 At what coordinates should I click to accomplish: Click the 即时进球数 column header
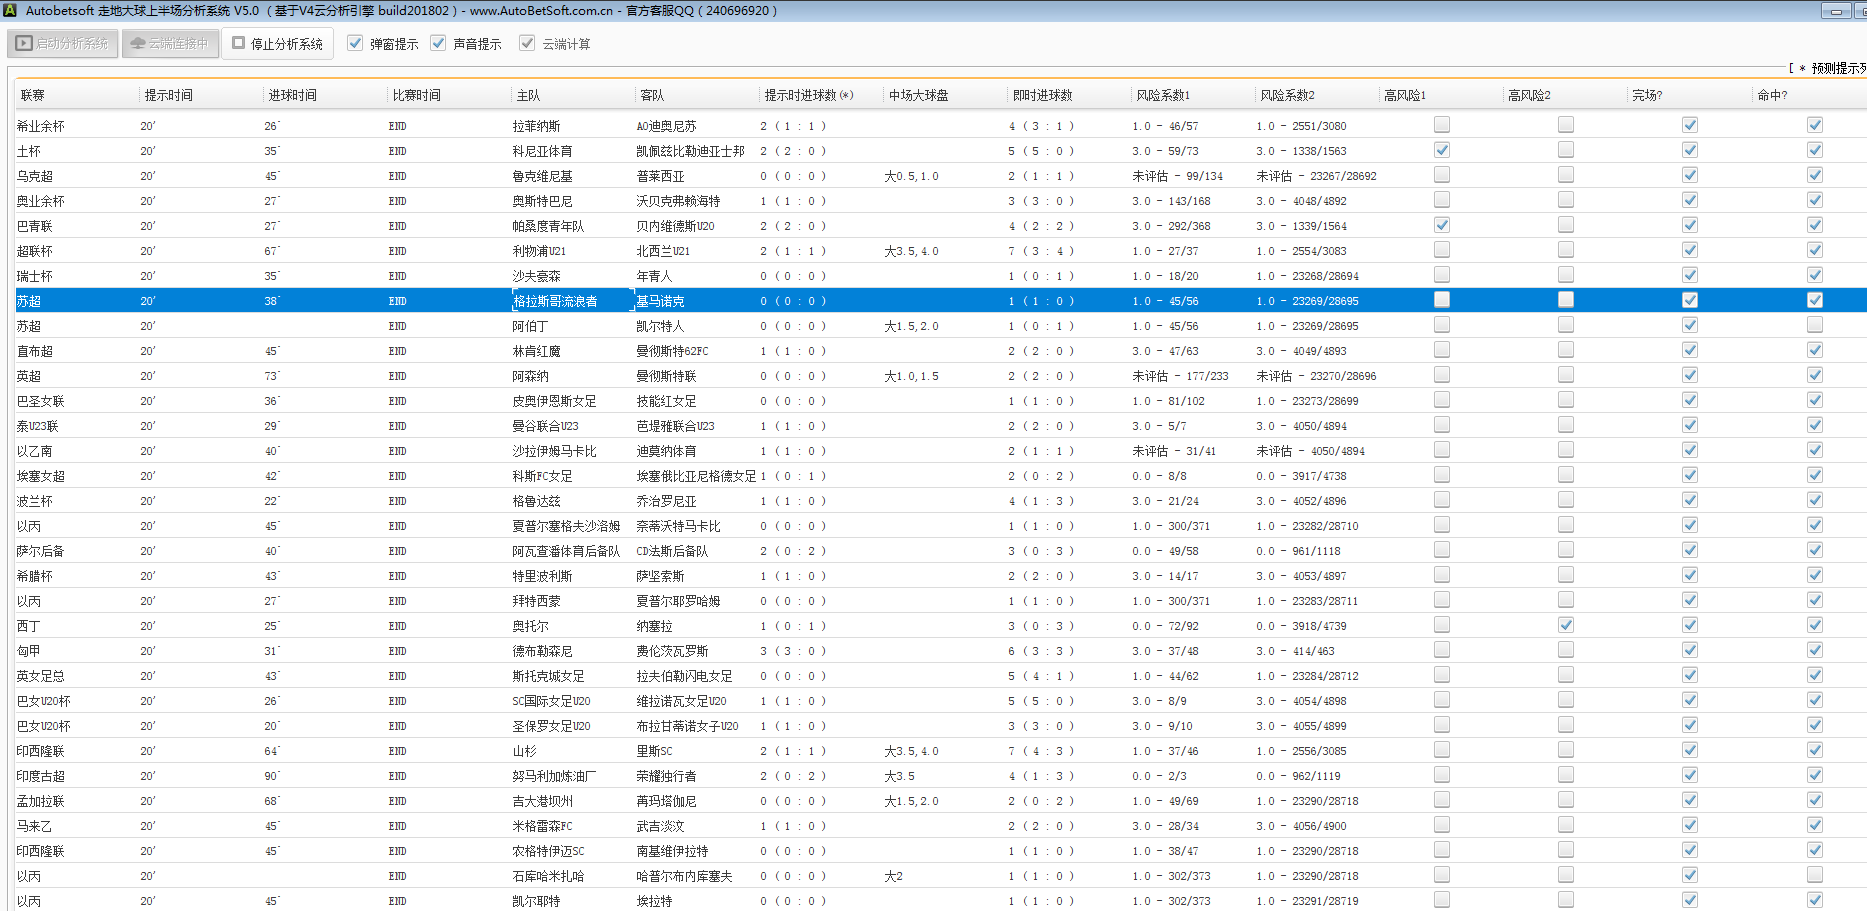point(1042,95)
